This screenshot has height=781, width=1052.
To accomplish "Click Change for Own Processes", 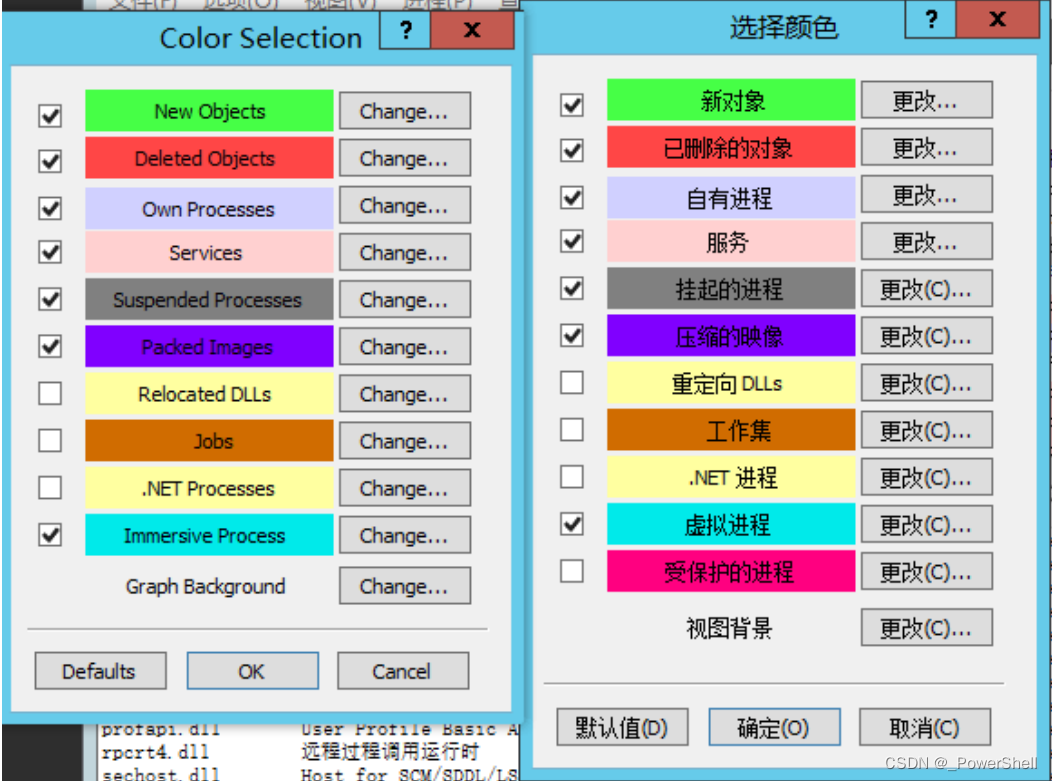I will (405, 205).
